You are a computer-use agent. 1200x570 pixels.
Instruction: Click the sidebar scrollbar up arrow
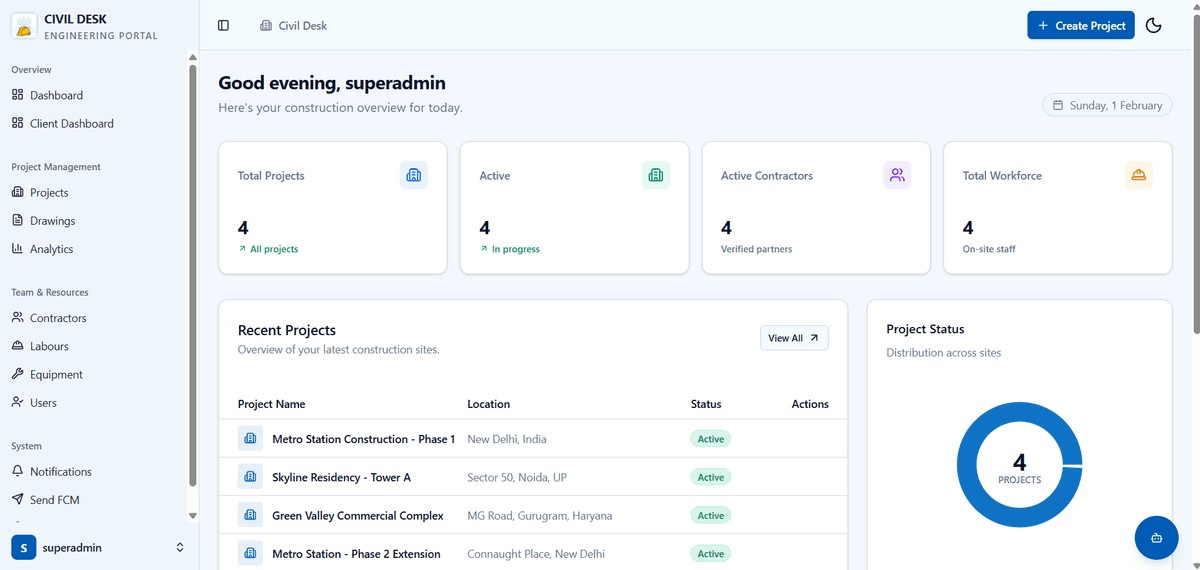pos(193,58)
